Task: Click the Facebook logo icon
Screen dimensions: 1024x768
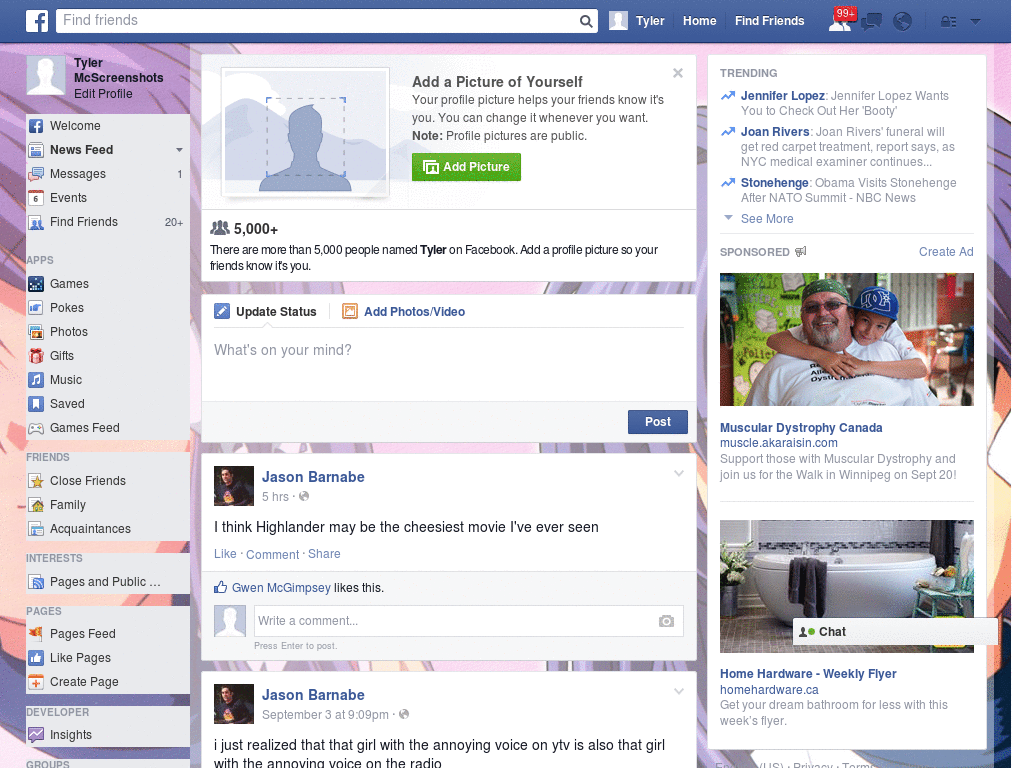Action: pyautogui.click(x=37, y=21)
